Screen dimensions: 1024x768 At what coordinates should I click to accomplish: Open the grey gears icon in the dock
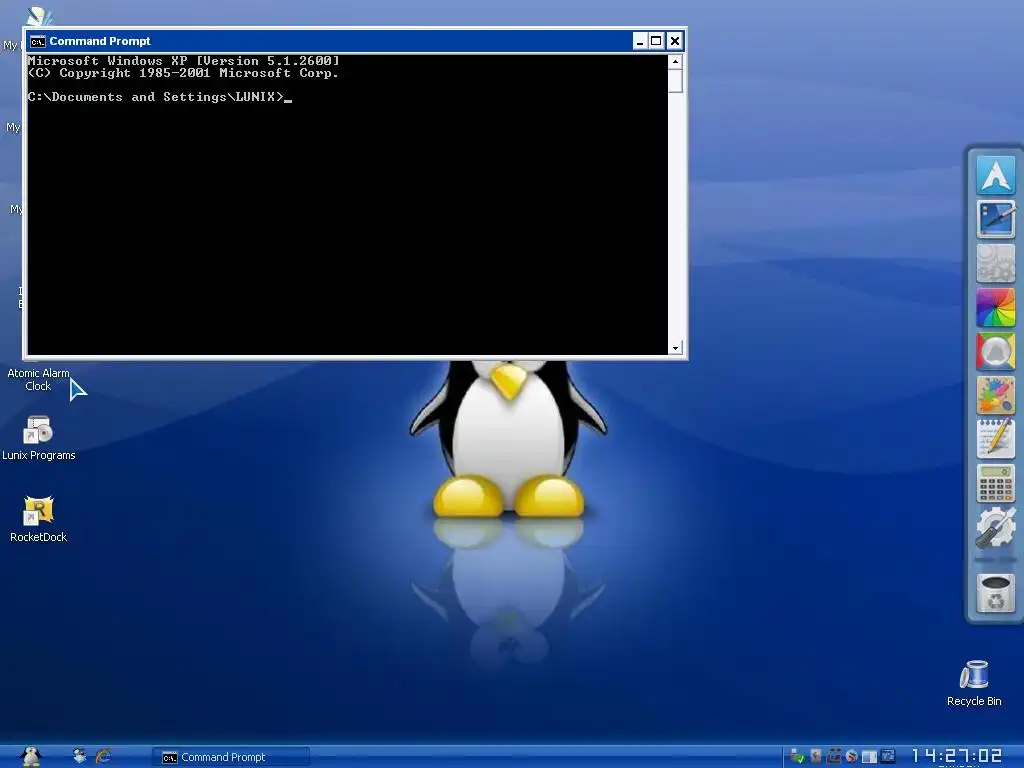(995, 263)
